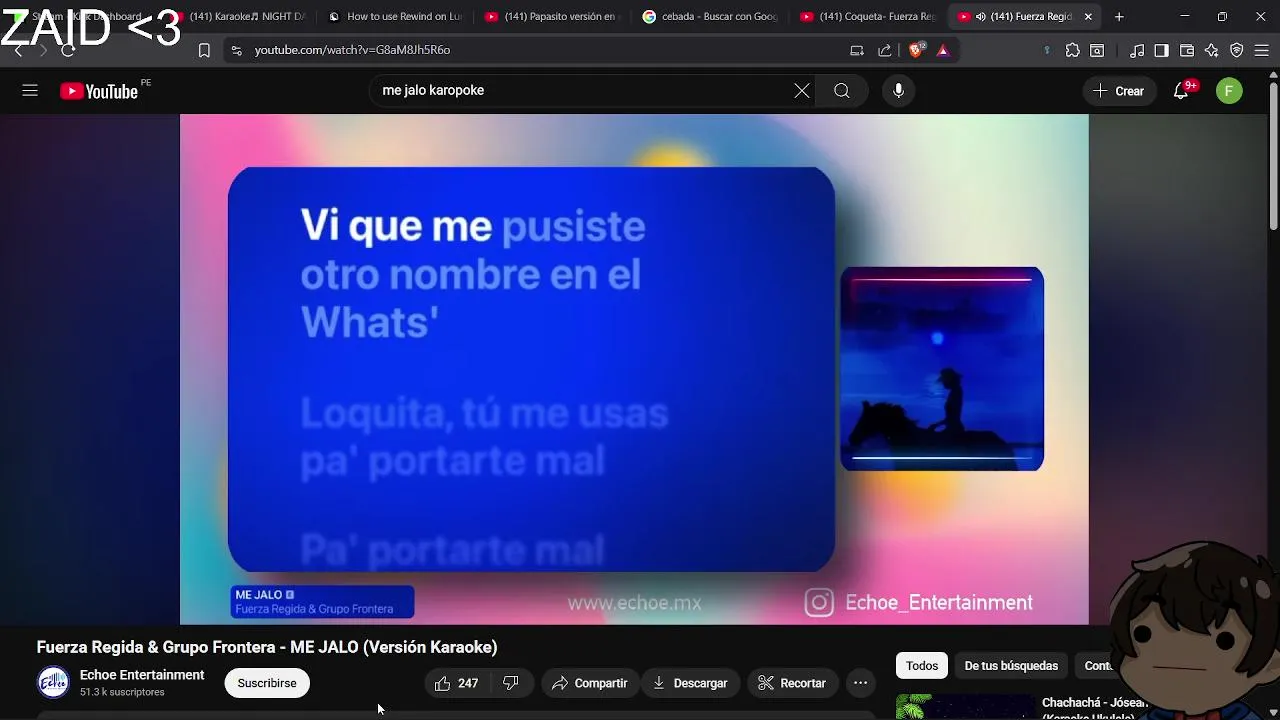
Task: Open Leo AI sparkle icon
Action: coord(1212,50)
